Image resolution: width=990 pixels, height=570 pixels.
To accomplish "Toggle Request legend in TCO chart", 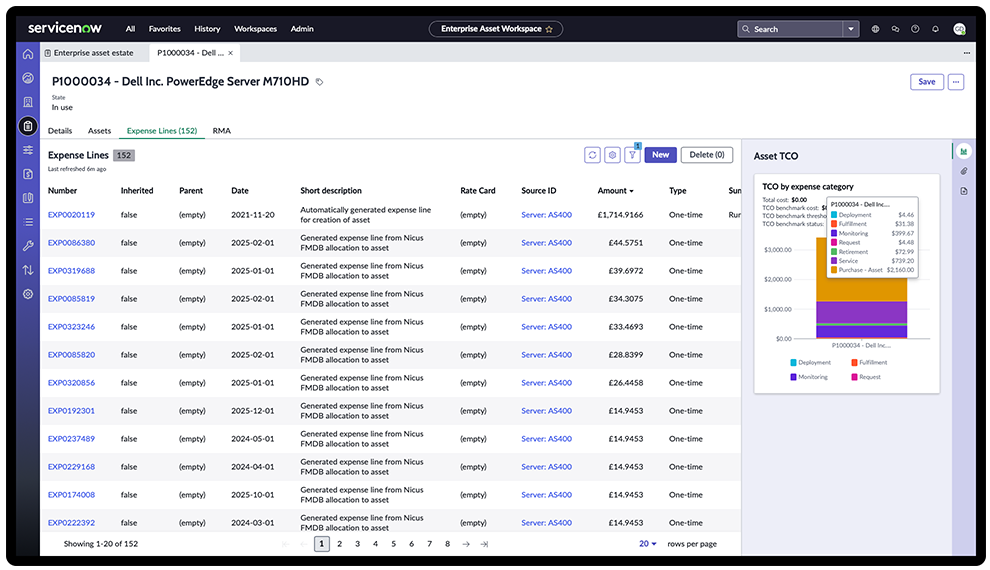I will pyautogui.click(x=866, y=377).
